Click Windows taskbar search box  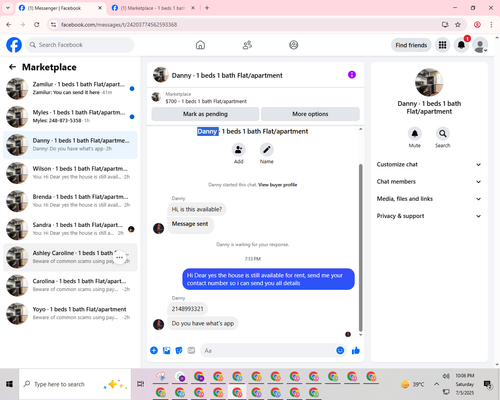[75, 384]
